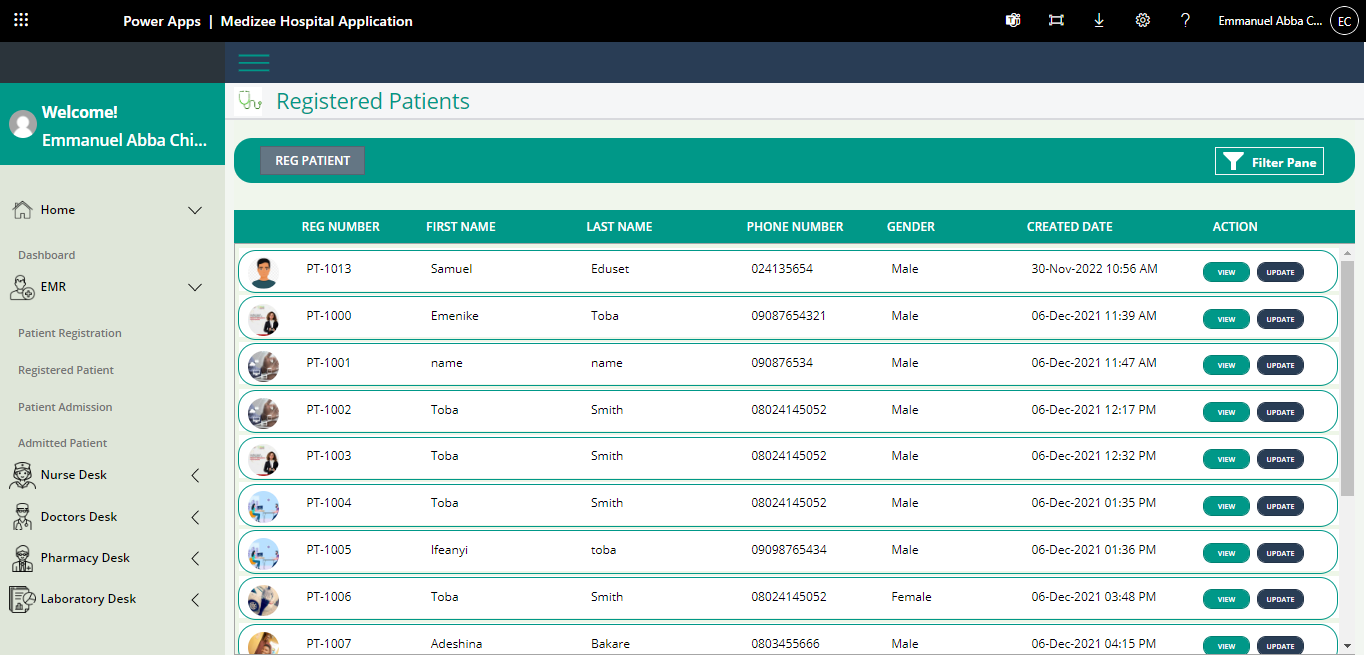Expand the Pharmacy Desk section

coord(195,558)
